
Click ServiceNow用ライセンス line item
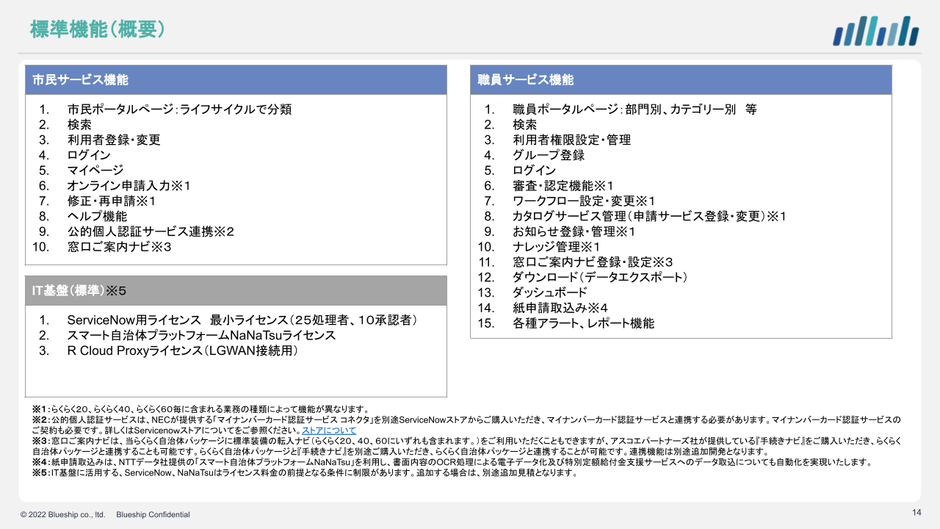[x=242, y=320]
